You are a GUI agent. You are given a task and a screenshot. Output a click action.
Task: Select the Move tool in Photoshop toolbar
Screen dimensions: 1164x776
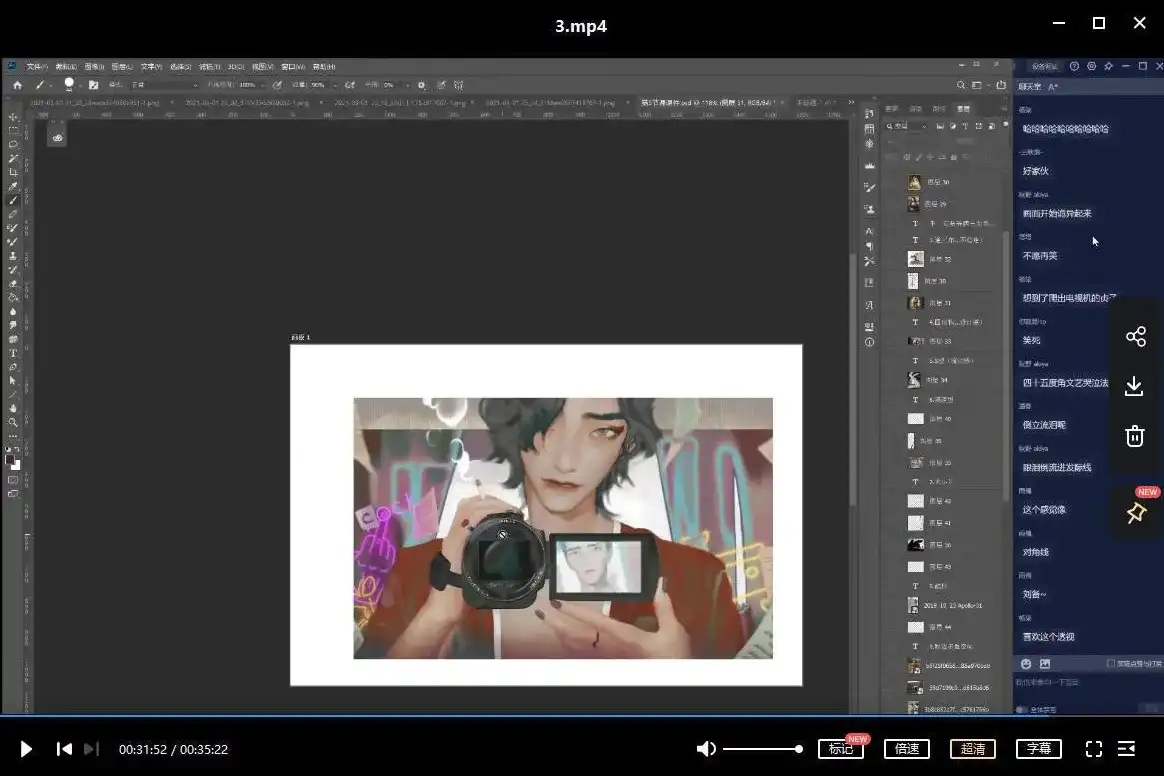[x=14, y=117]
